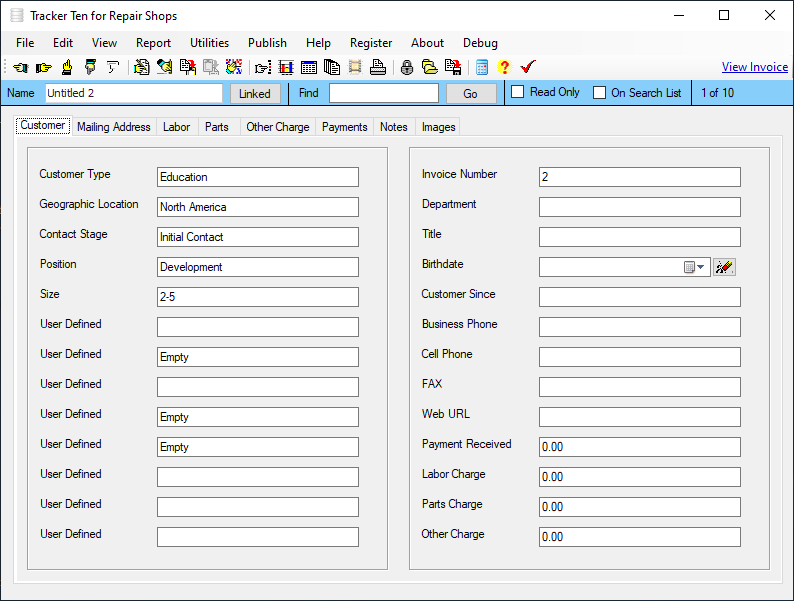The height and width of the screenshot is (601, 794).
Task: Click the padlock icon in toolbar
Action: pos(406,68)
